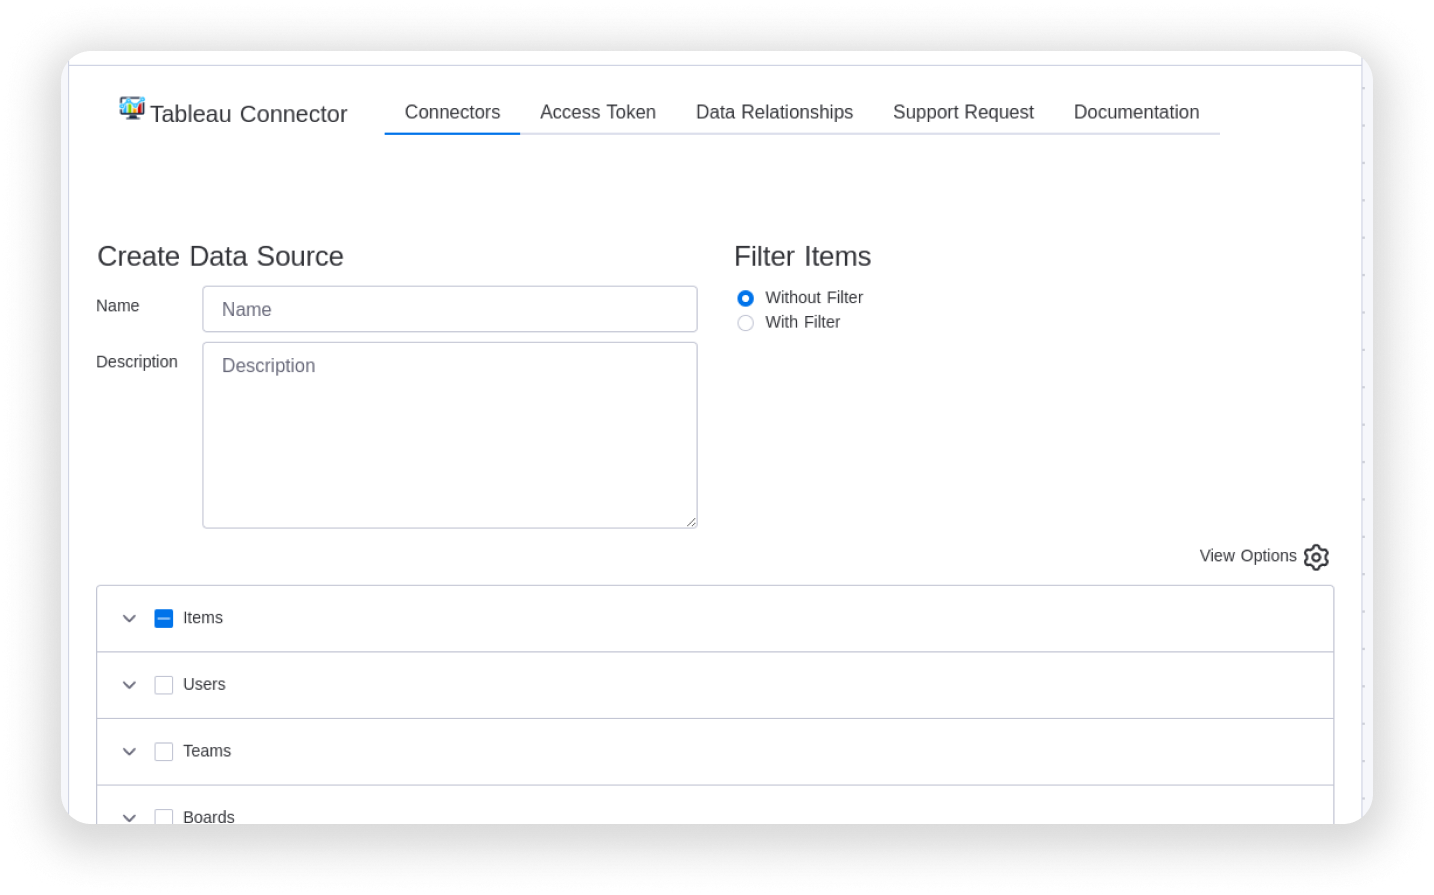The width and height of the screenshot is (1434, 895).
Task: Open View Options gear icon
Action: (x=1316, y=557)
